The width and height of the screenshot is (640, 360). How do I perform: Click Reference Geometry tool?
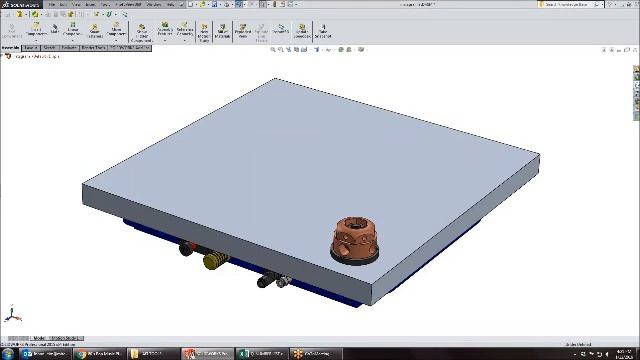184,29
